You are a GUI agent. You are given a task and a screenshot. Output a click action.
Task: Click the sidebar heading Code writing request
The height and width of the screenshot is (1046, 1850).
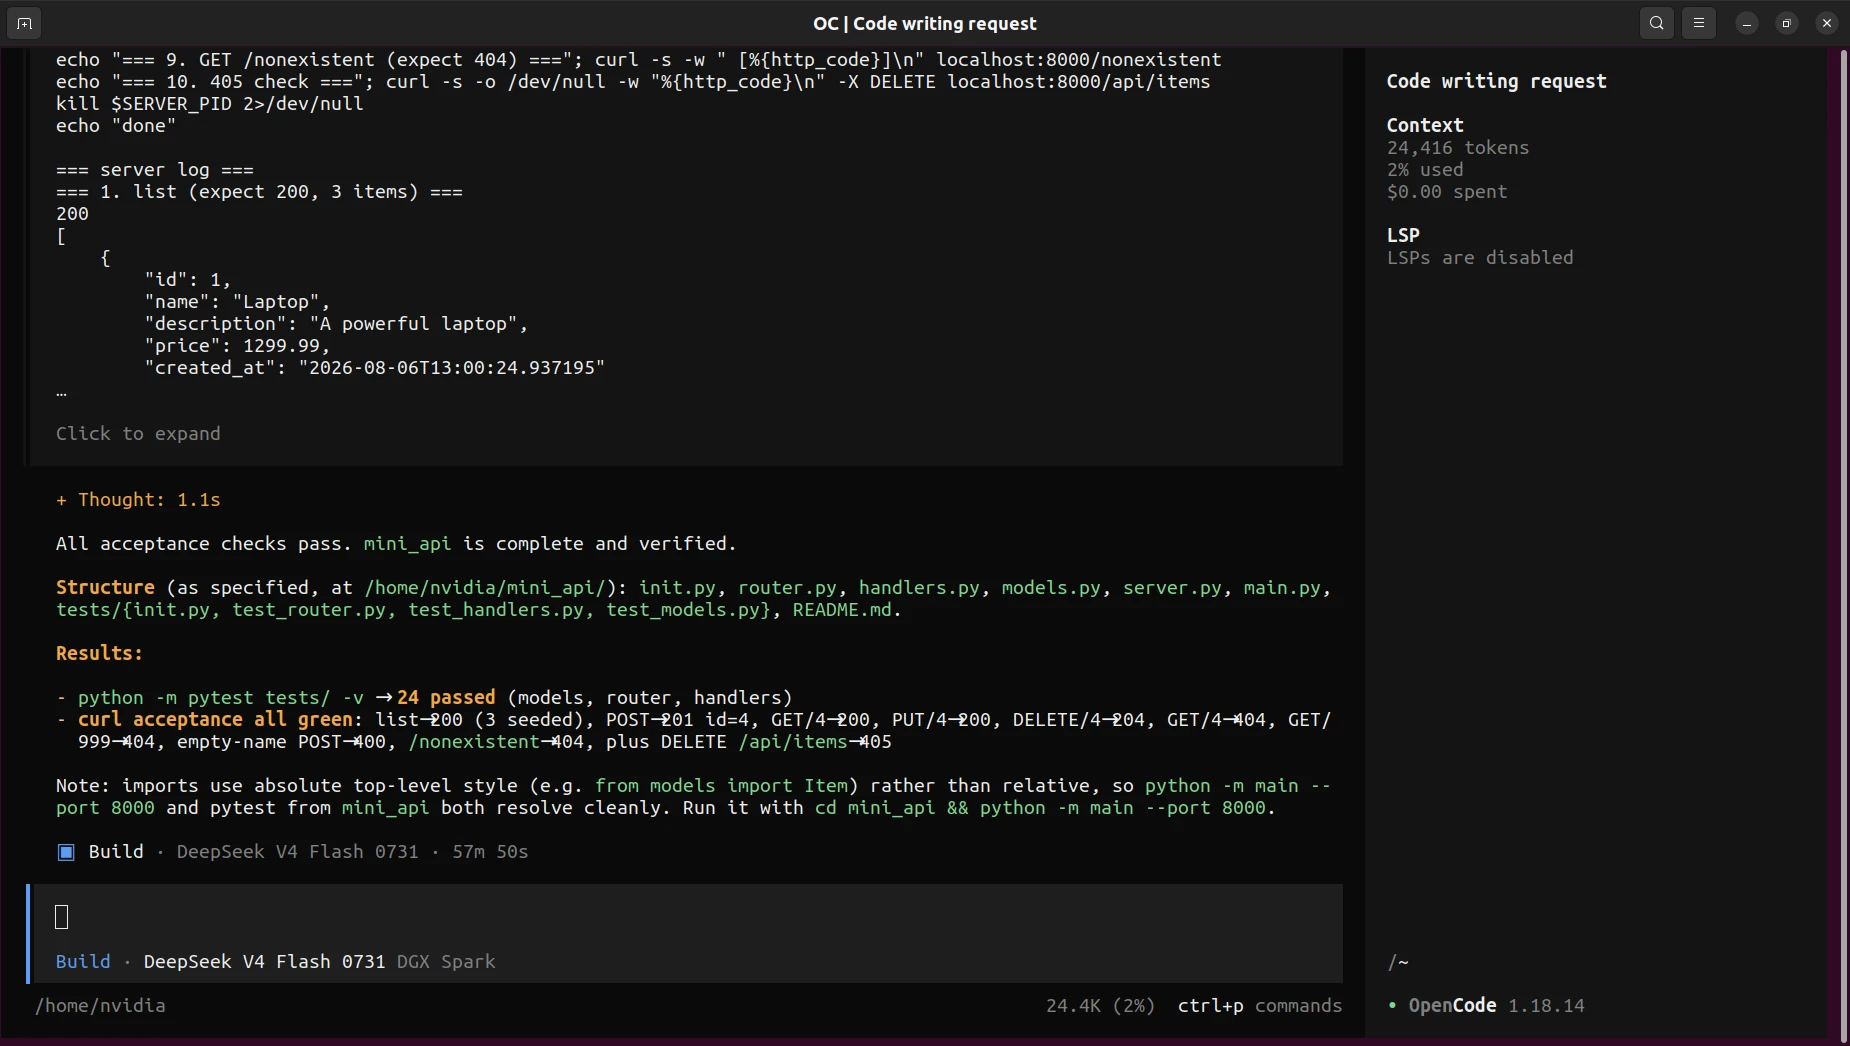1496,81
